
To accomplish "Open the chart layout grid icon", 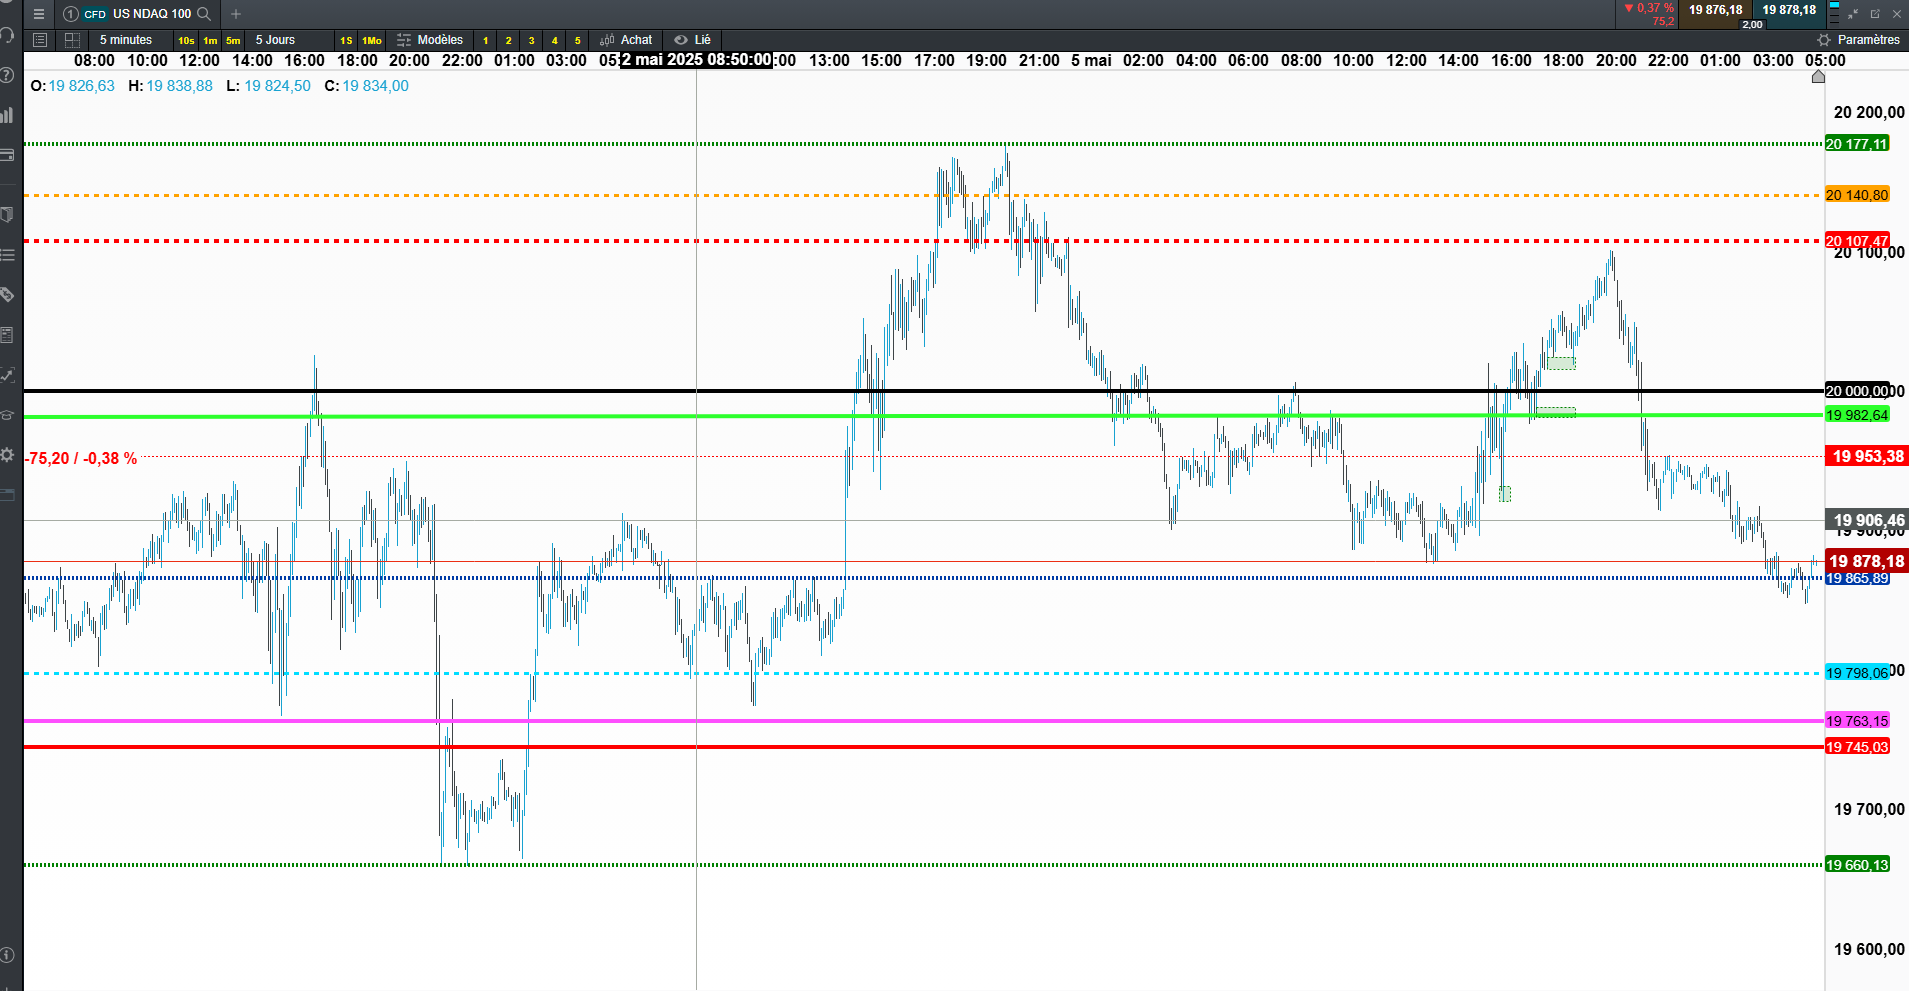I will tap(72, 40).
